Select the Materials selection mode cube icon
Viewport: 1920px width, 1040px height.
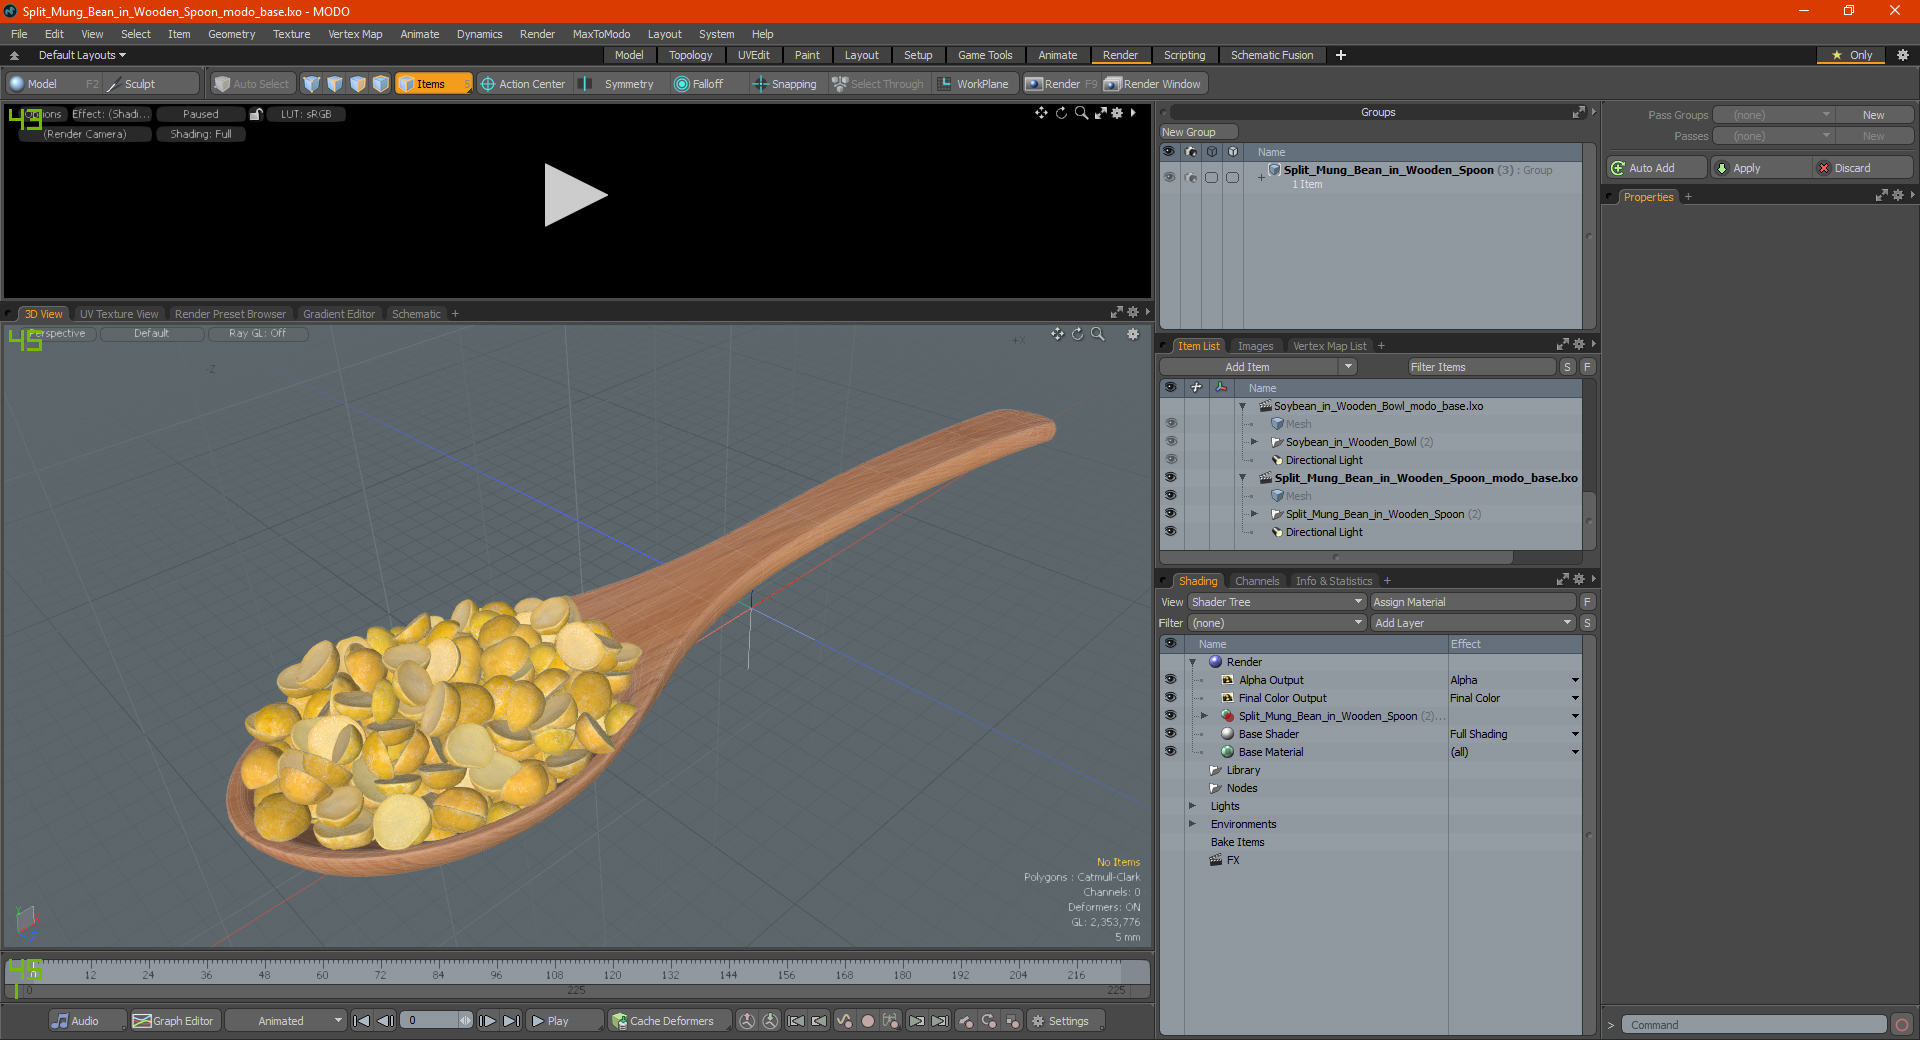tap(381, 84)
